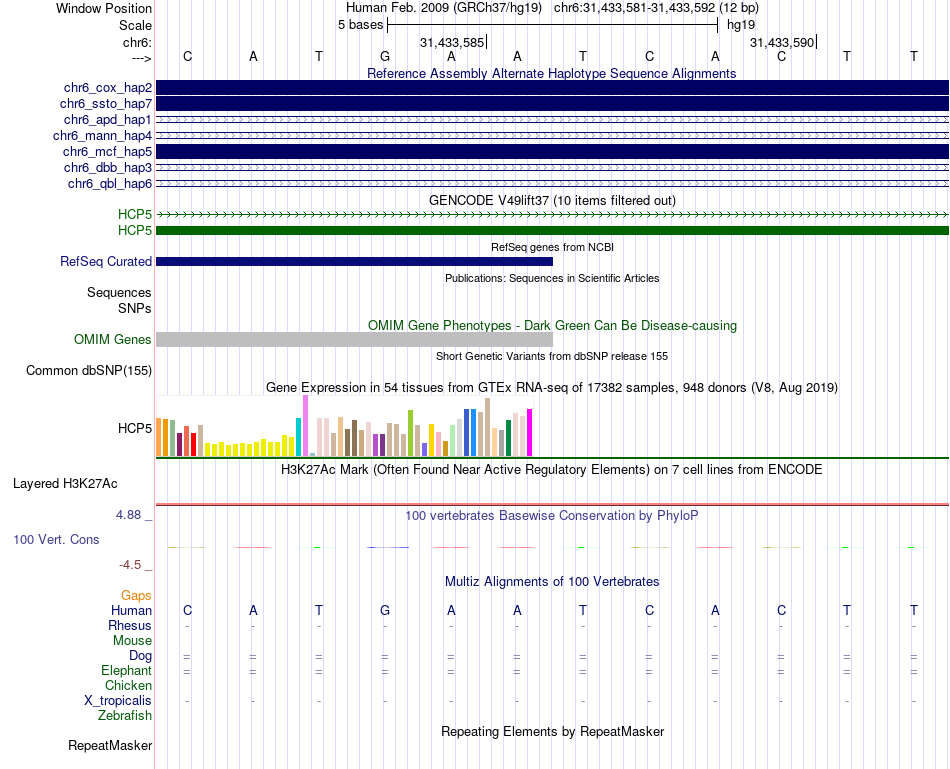Click the SNPs track label
The image size is (950, 769).
tap(135, 308)
